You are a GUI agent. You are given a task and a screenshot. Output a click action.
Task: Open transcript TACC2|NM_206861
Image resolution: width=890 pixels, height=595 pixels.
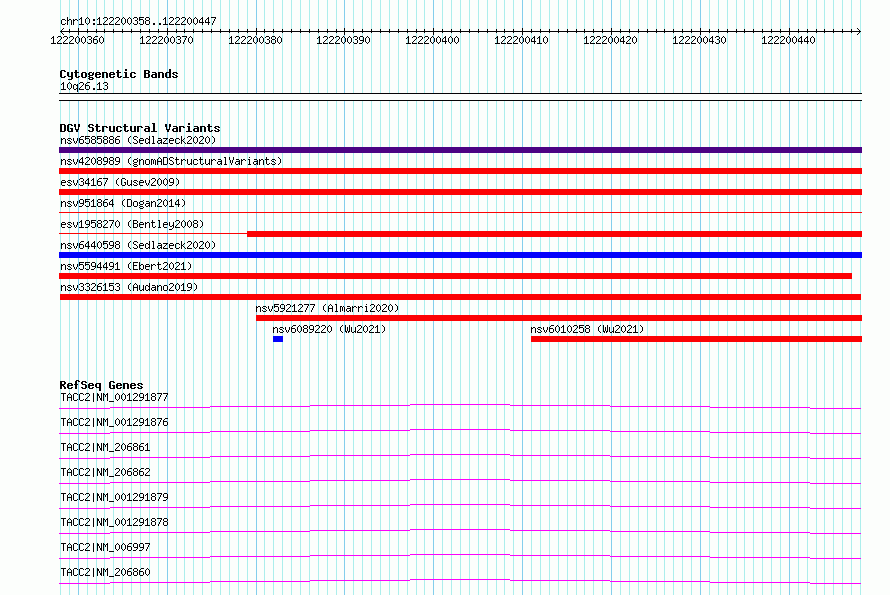pyautogui.click(x=105, y=447)
